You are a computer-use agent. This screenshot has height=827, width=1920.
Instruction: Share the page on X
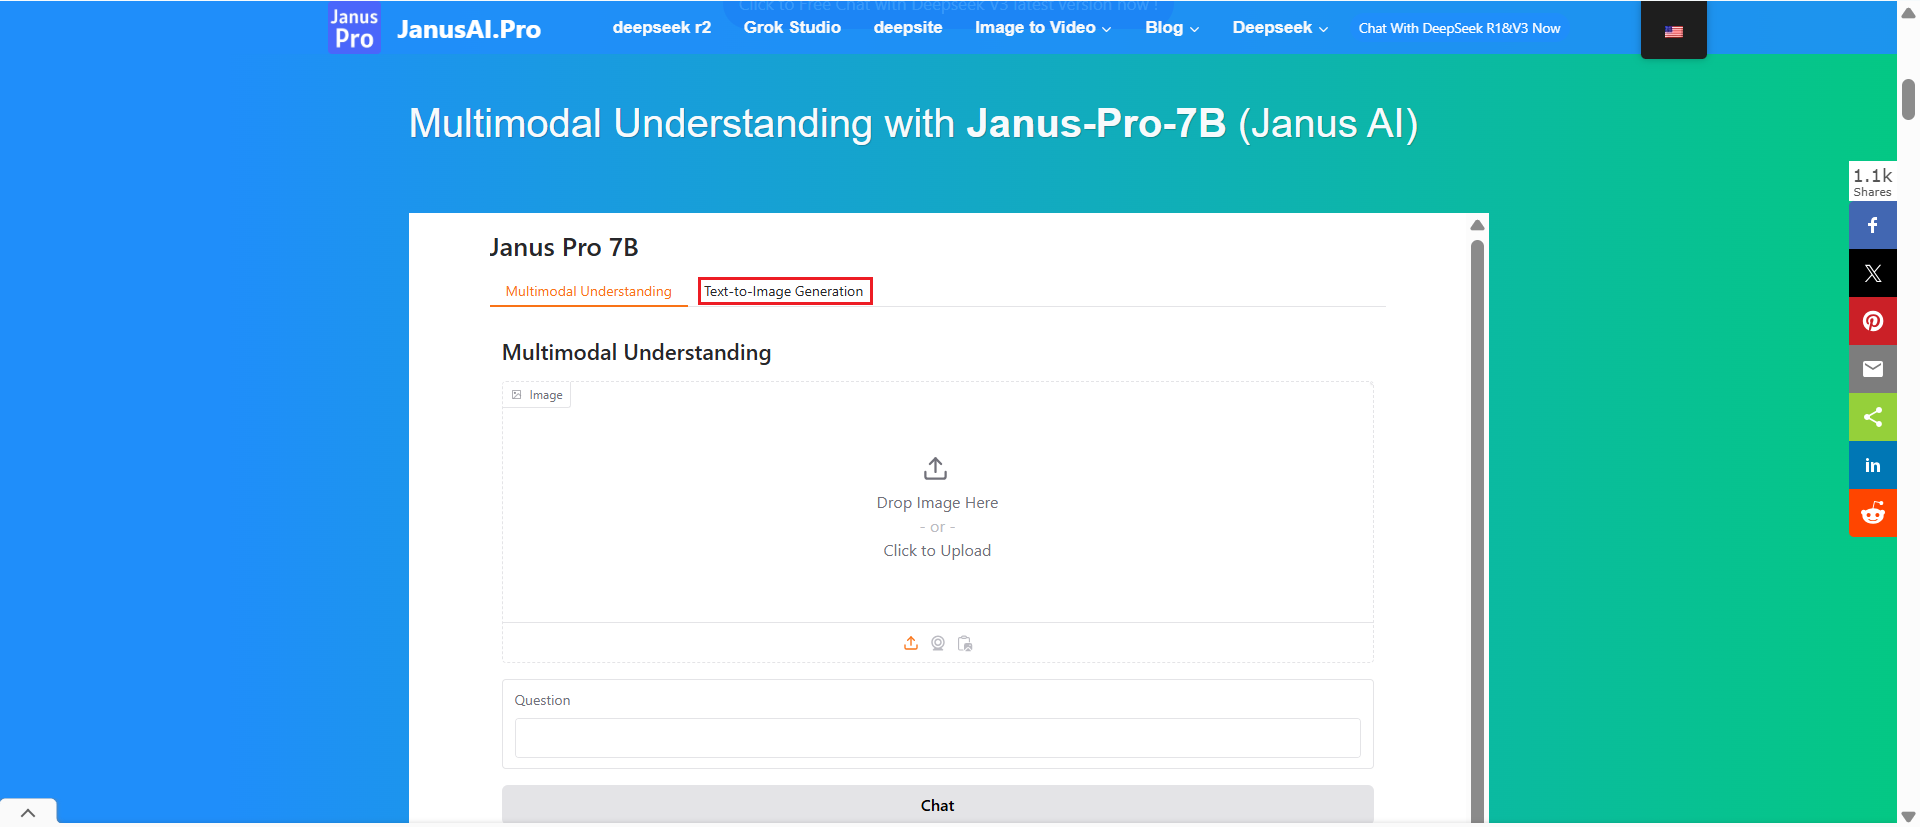1873,273
